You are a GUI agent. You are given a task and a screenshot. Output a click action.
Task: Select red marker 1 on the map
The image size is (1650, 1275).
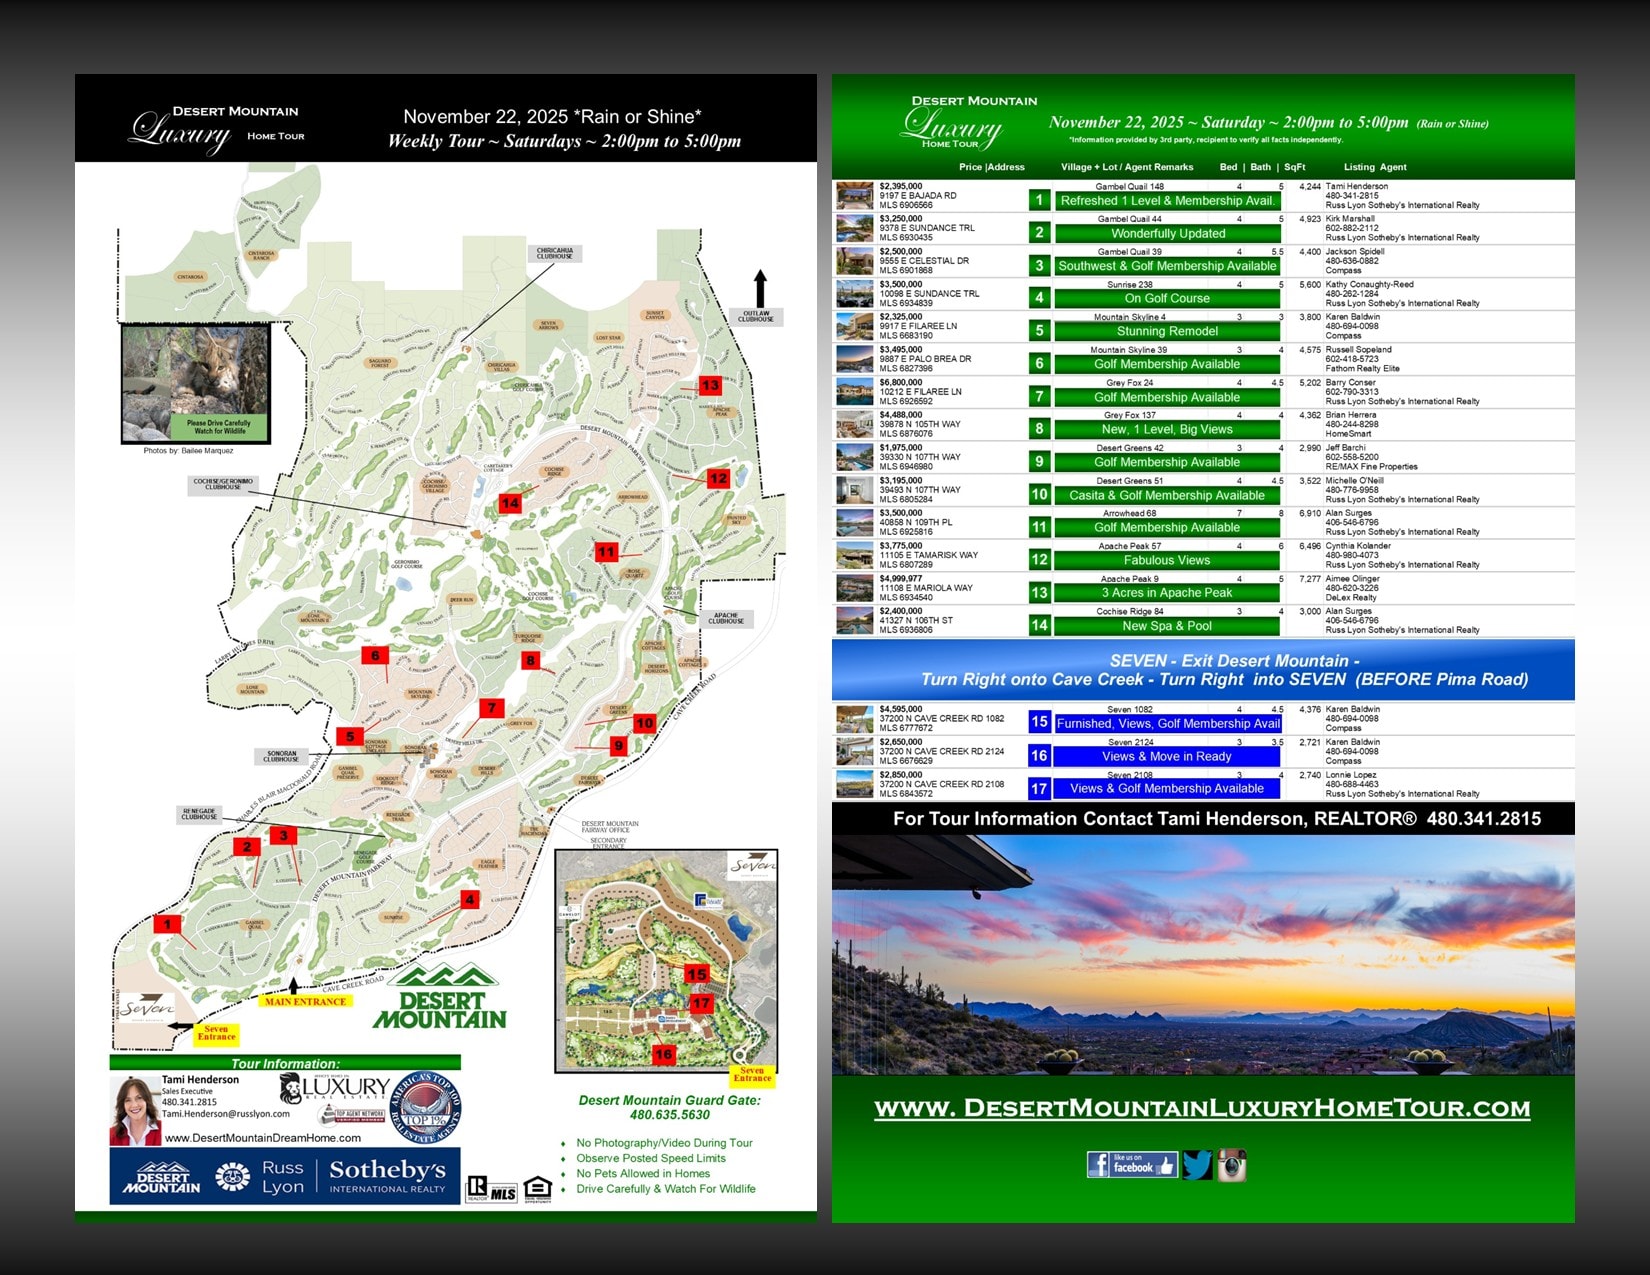click(x=168, y=924)
